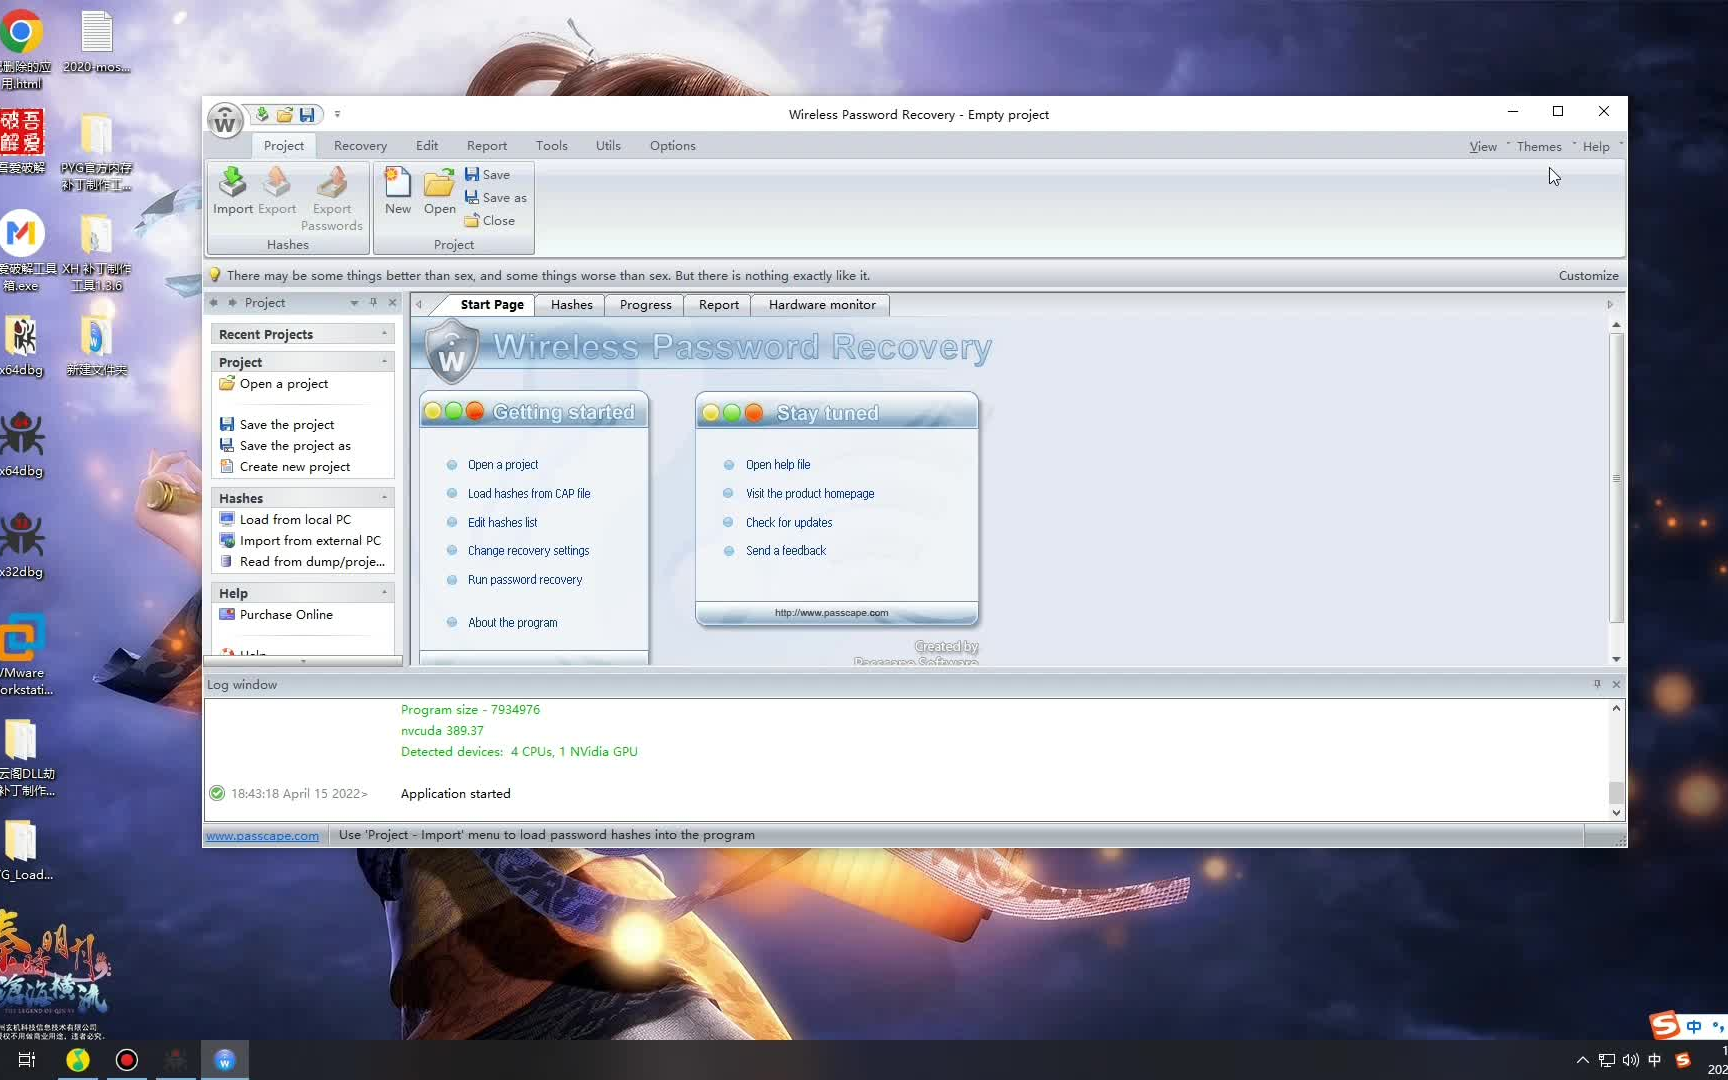Switch to the Hardware monitor tab
The height and width of the screenshot is (1080, 1728).
pyautogui.click(x=822, y=305)
